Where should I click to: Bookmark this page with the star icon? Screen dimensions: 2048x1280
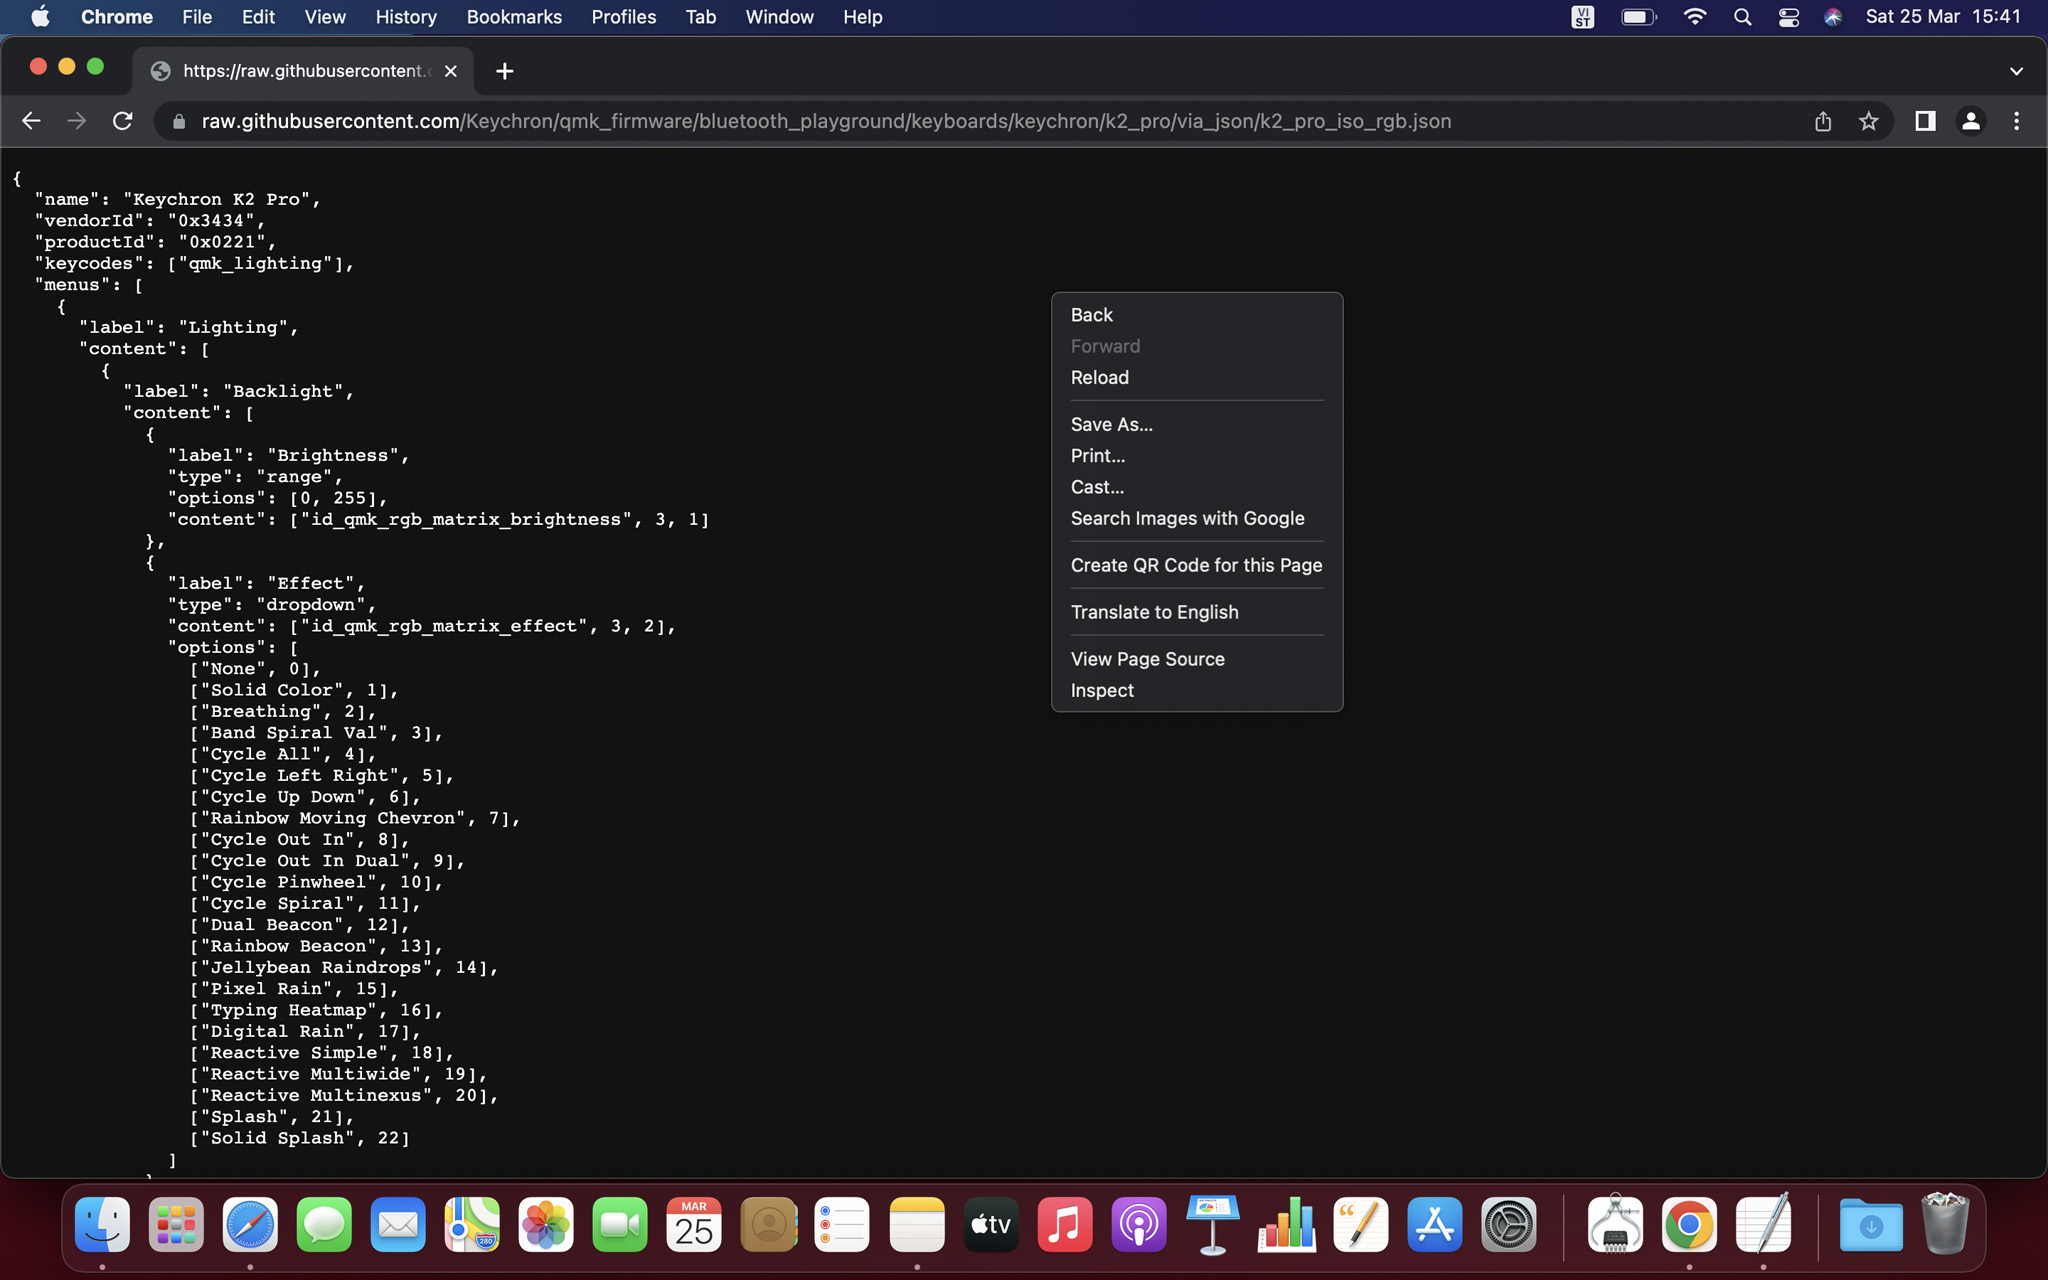tap(1868, 121)
